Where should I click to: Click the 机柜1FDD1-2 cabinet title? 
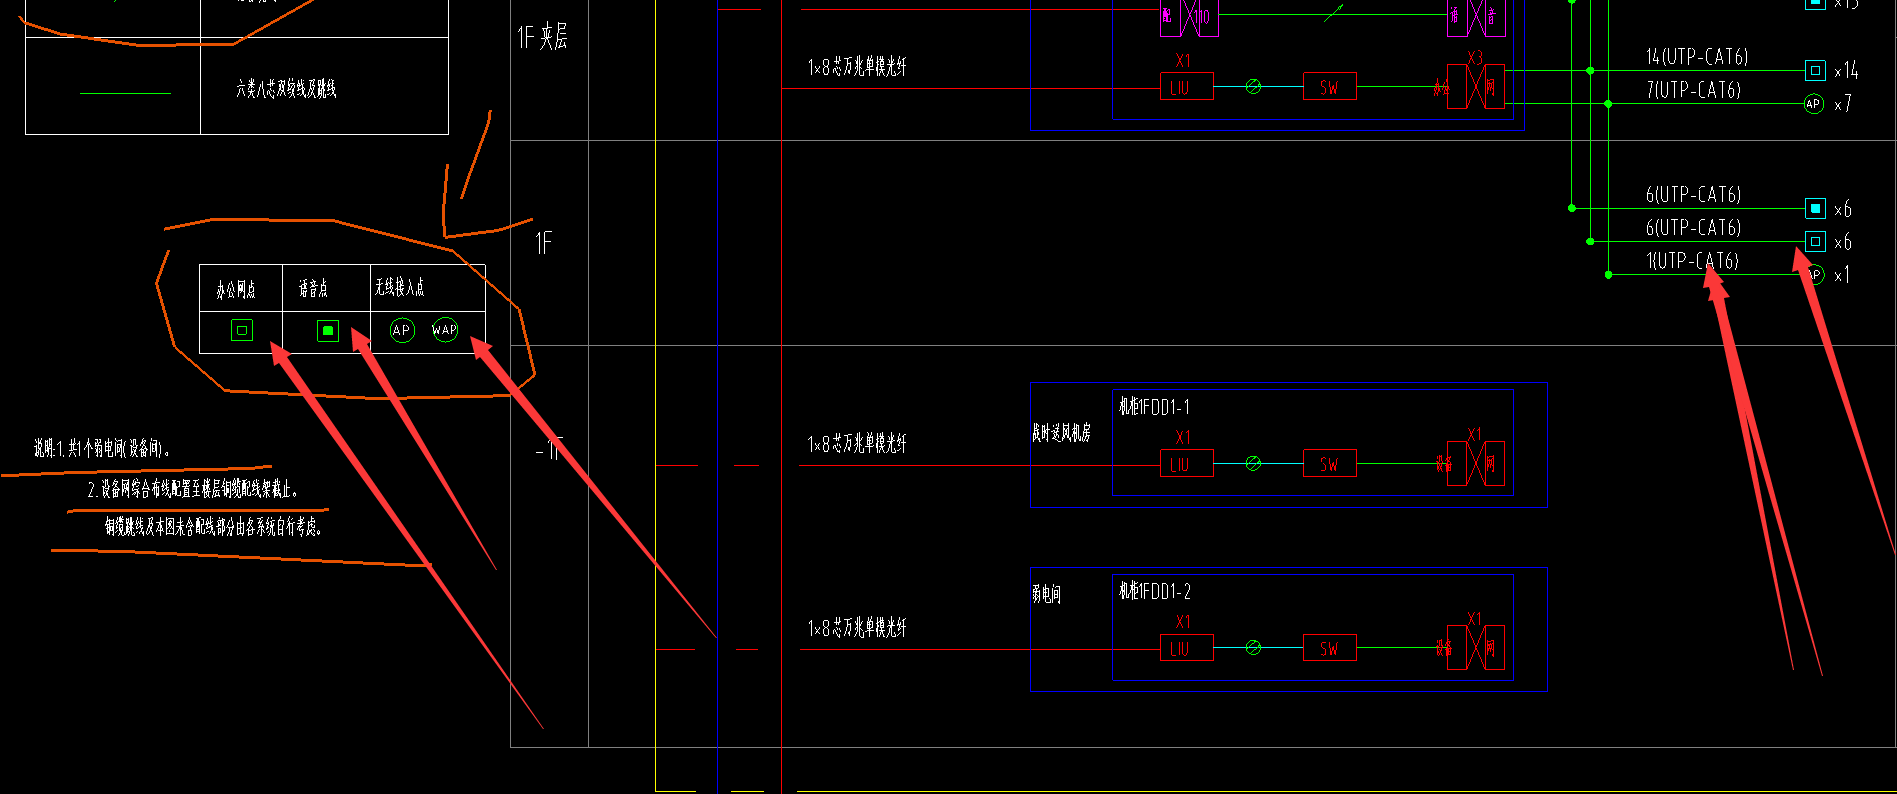[x=1155, y=591]
